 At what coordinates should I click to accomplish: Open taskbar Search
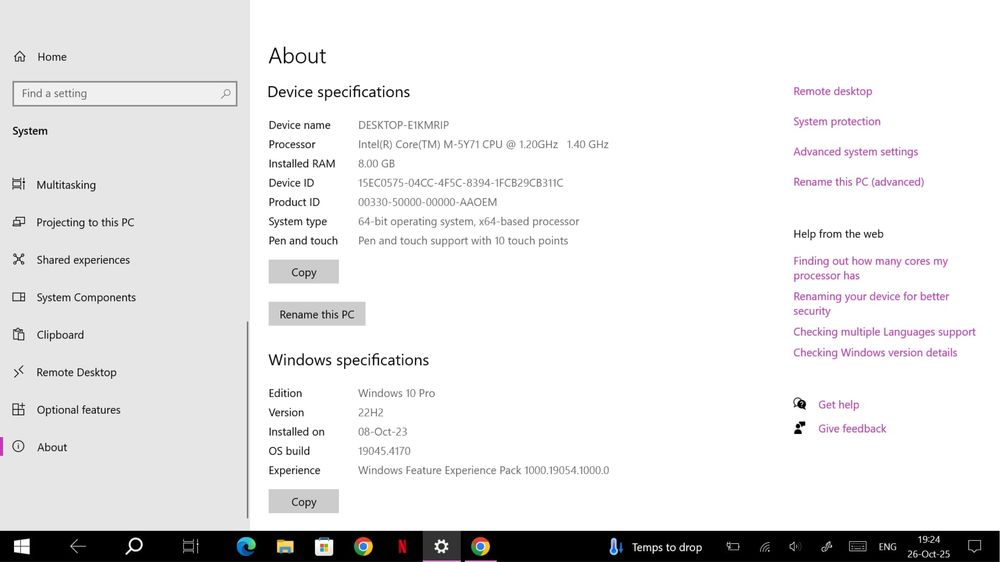coord(134,547)
